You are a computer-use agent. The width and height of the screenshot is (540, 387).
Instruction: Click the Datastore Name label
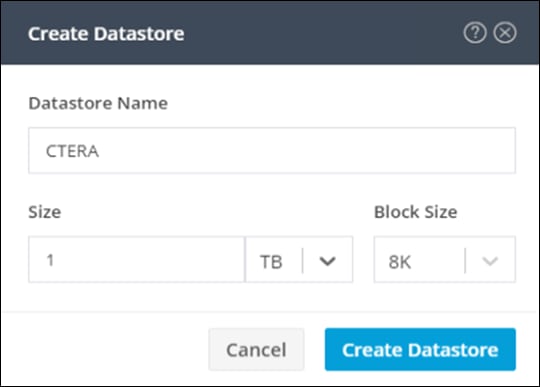[98, 103]
